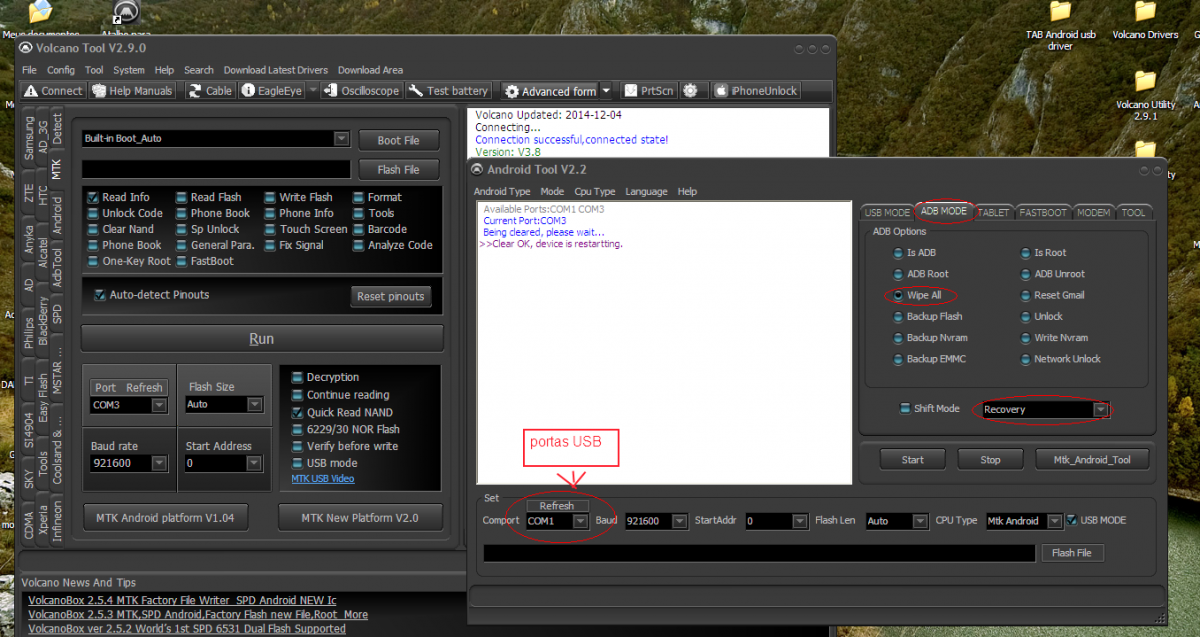Open Help Manuals from the toolbar

[132, 91]
